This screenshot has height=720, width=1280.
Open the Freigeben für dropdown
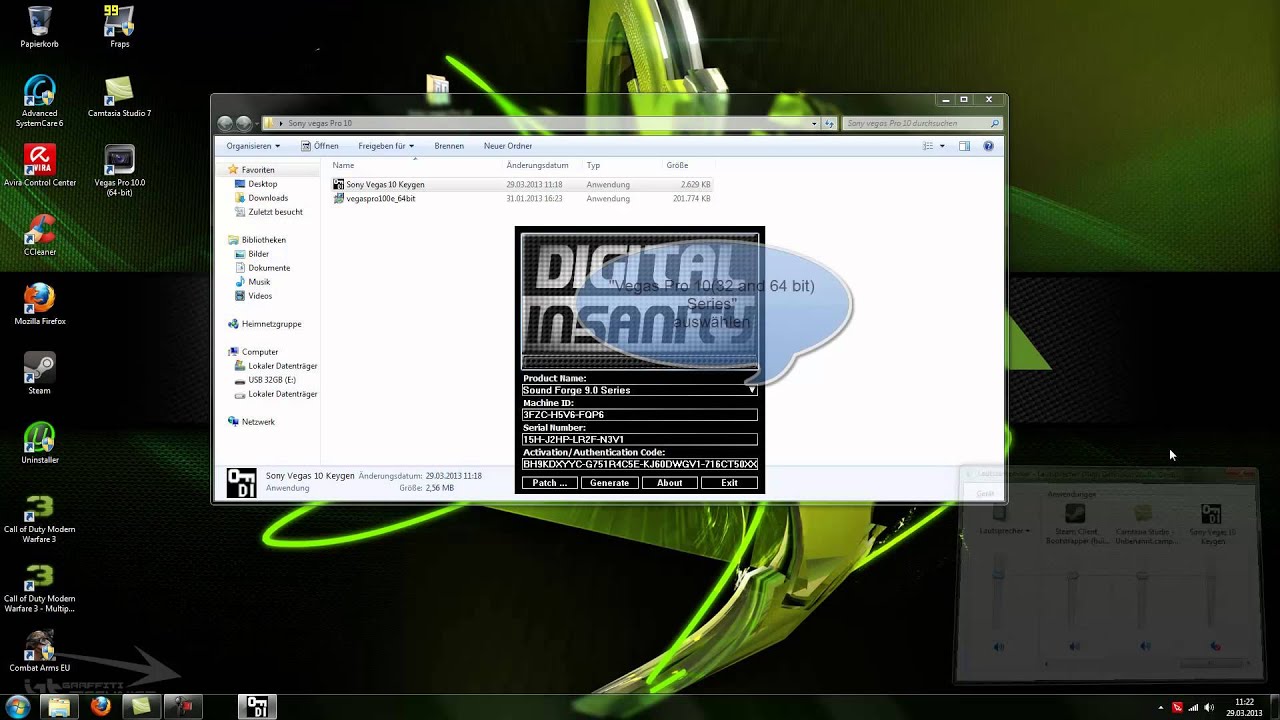tap(386, 146)
